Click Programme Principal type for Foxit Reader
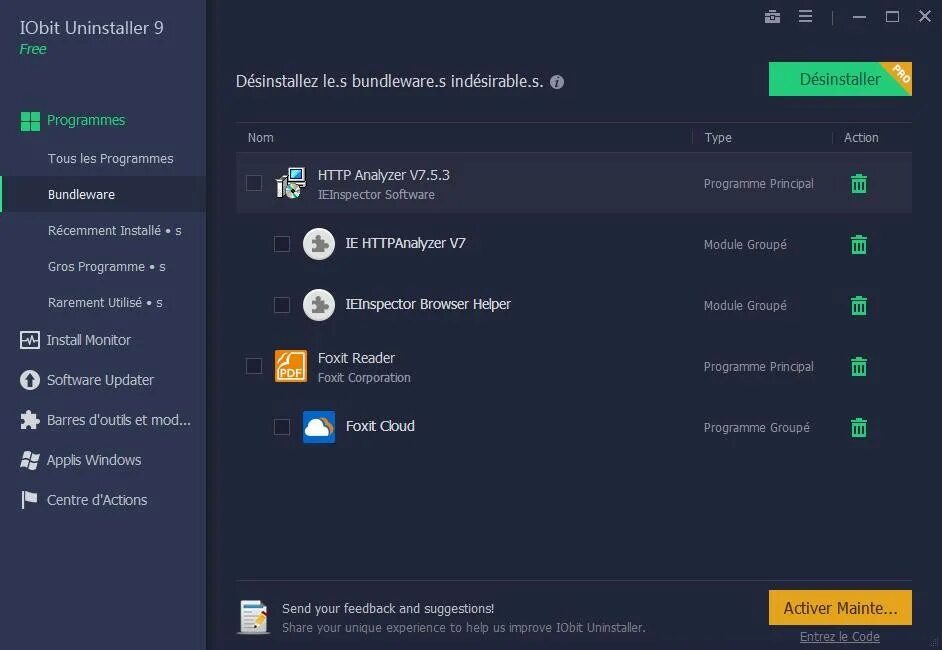The height and width of the screenshot is (650, 942). click(x=758, y=366)
